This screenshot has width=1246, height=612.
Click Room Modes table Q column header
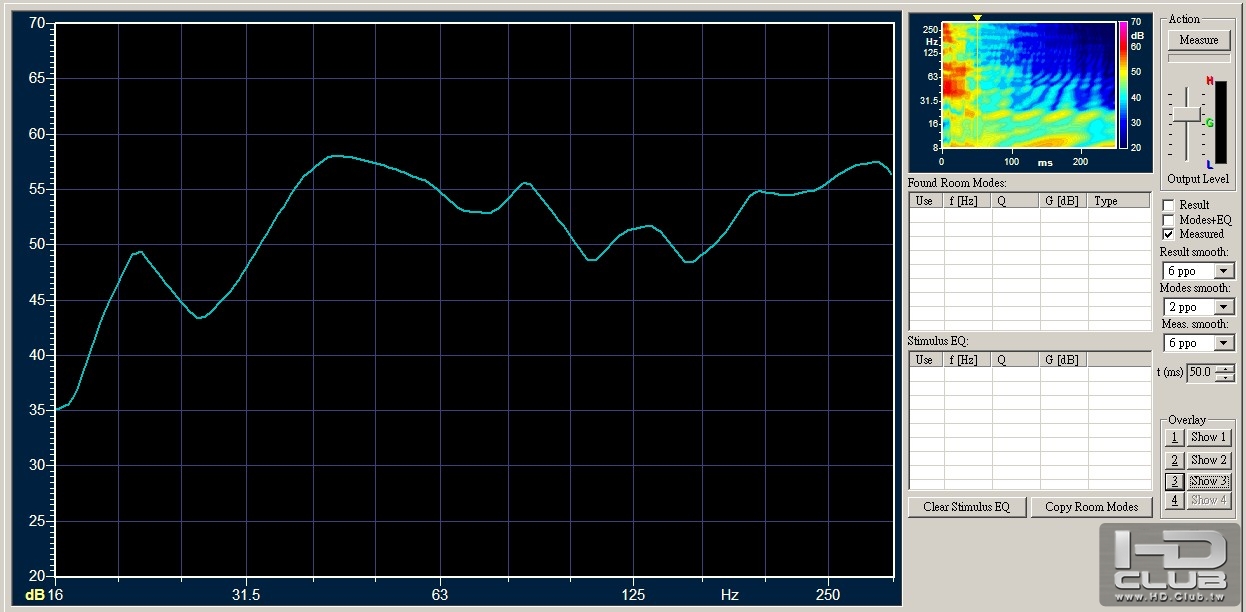coord(1016,201)
